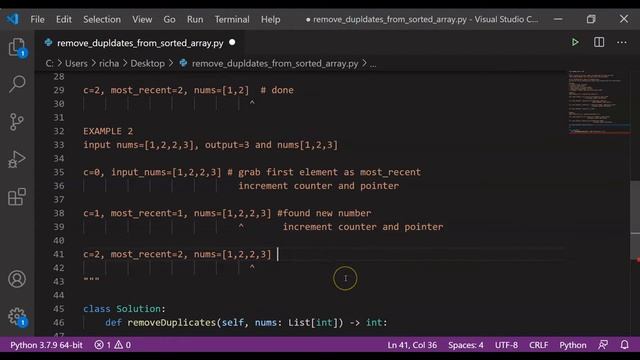Viewport: 640px width, 360px height.
Task: Change language mode via Python
Action: click(x=573, y=345)
